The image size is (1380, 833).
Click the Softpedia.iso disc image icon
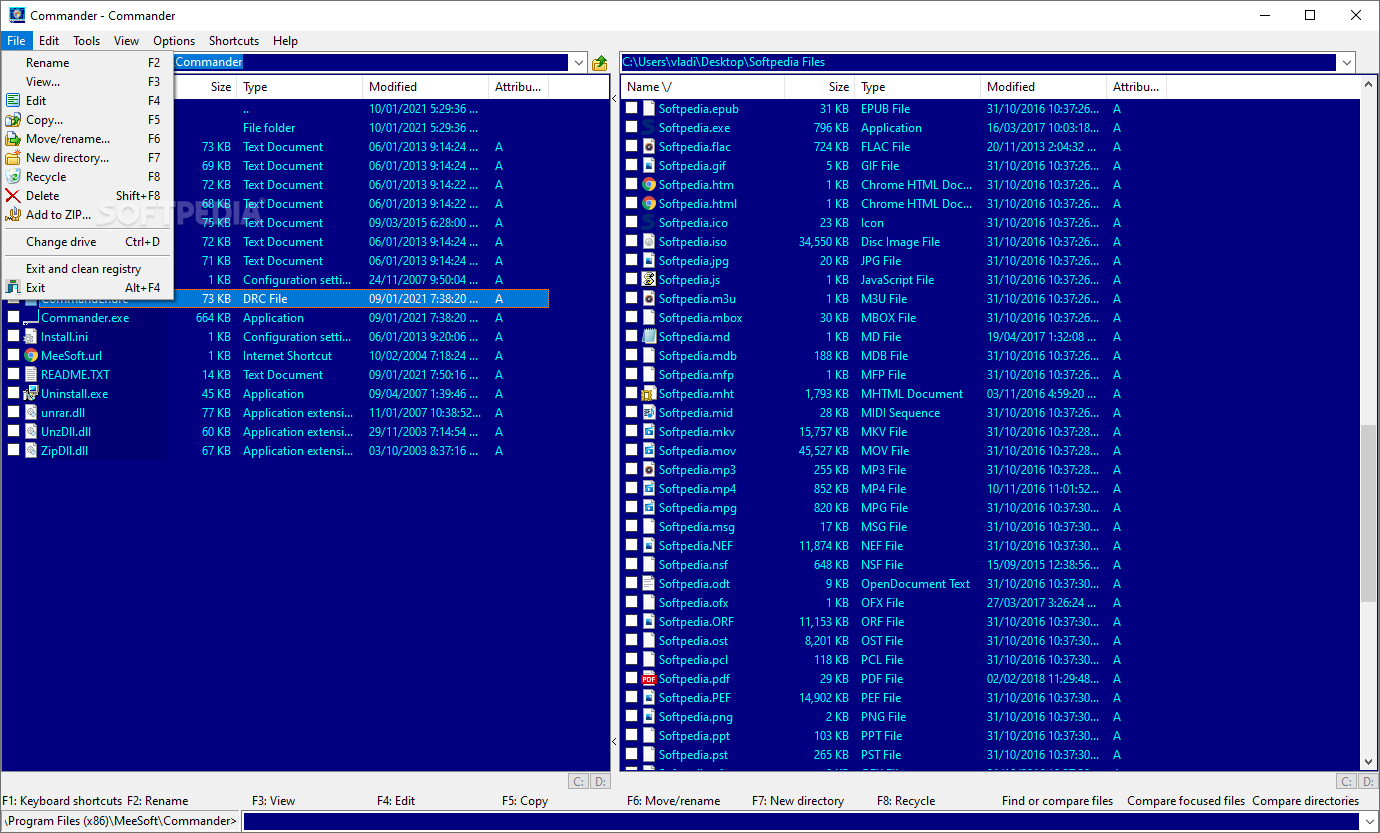pyautogui.click(x=648, y=241)
